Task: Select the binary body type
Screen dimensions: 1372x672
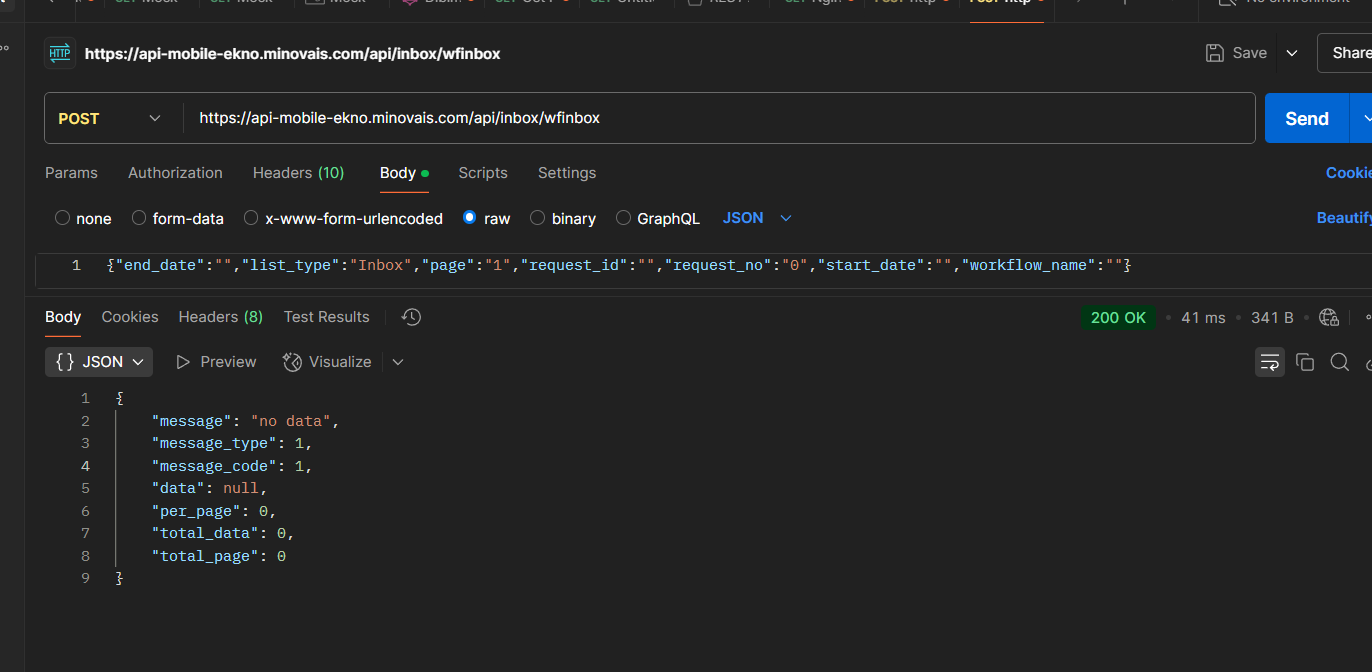Action: click(x=538, y=218)
